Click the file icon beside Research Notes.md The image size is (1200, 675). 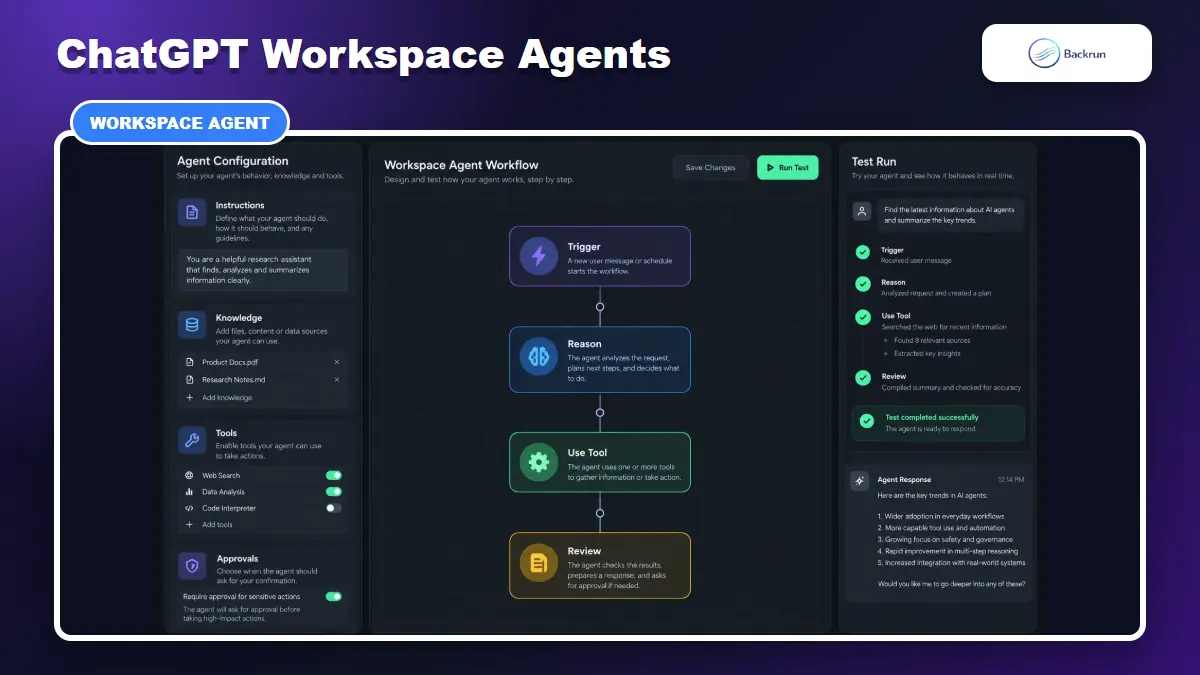190,380
